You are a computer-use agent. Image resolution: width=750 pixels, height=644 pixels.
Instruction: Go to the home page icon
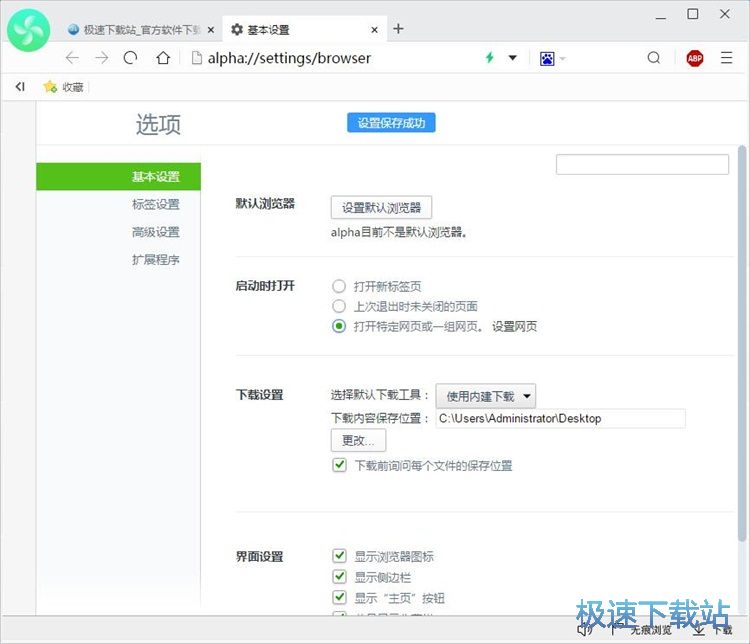[x=162, y=58]
